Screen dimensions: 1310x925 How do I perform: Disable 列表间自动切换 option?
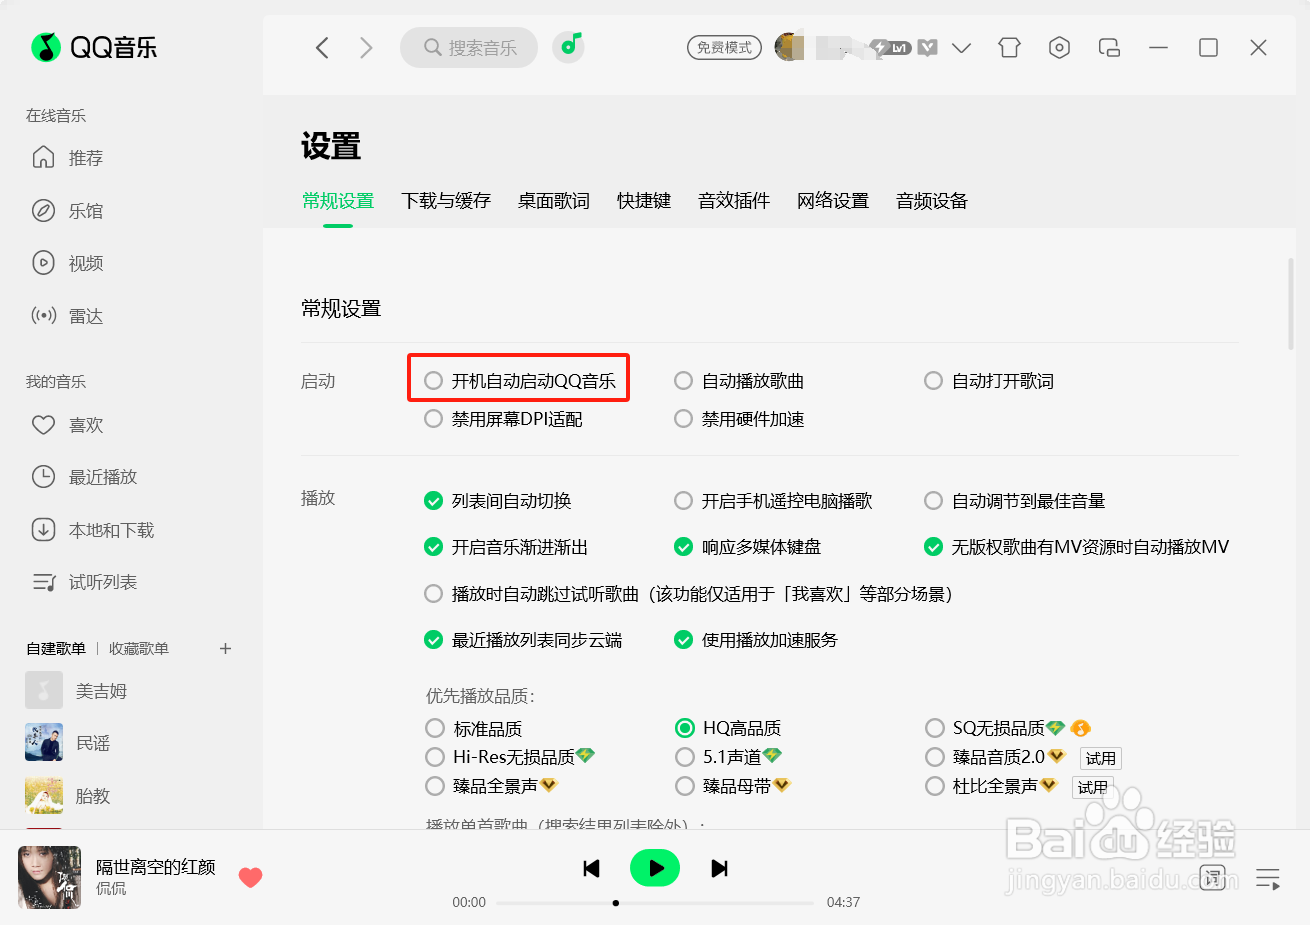pyautogui.click(x=433, y=500)
